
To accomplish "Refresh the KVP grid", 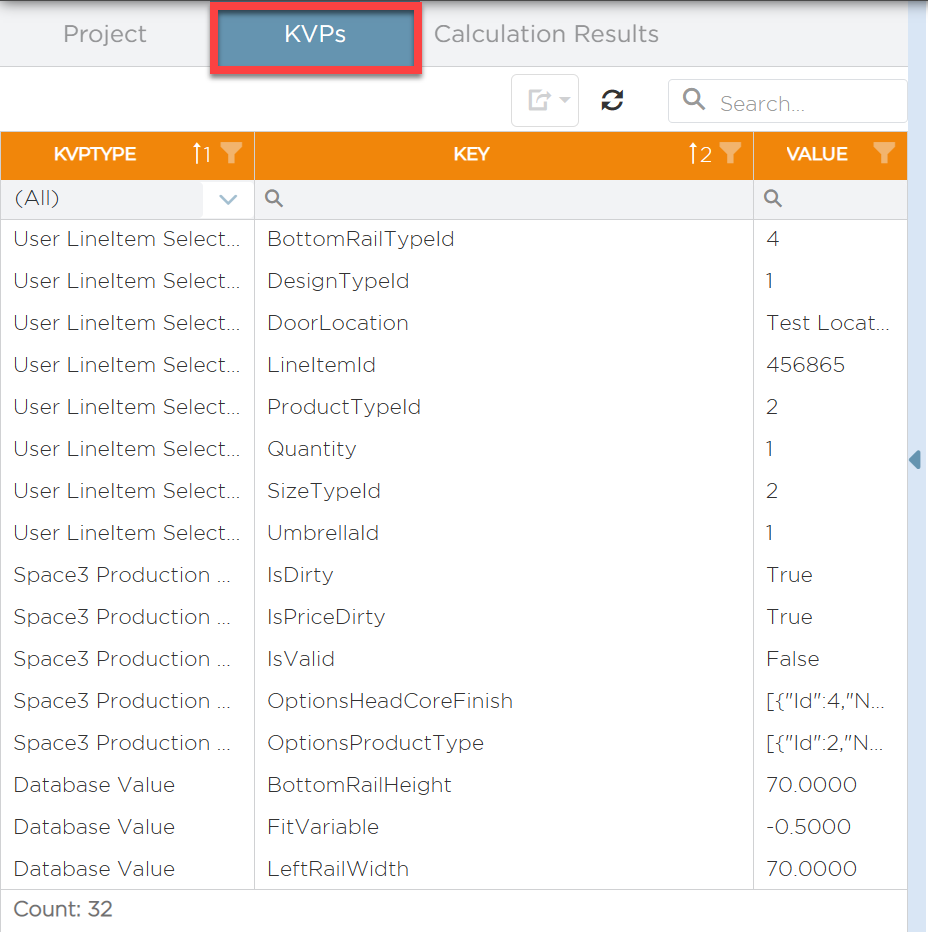I will (x=612, y=100).
